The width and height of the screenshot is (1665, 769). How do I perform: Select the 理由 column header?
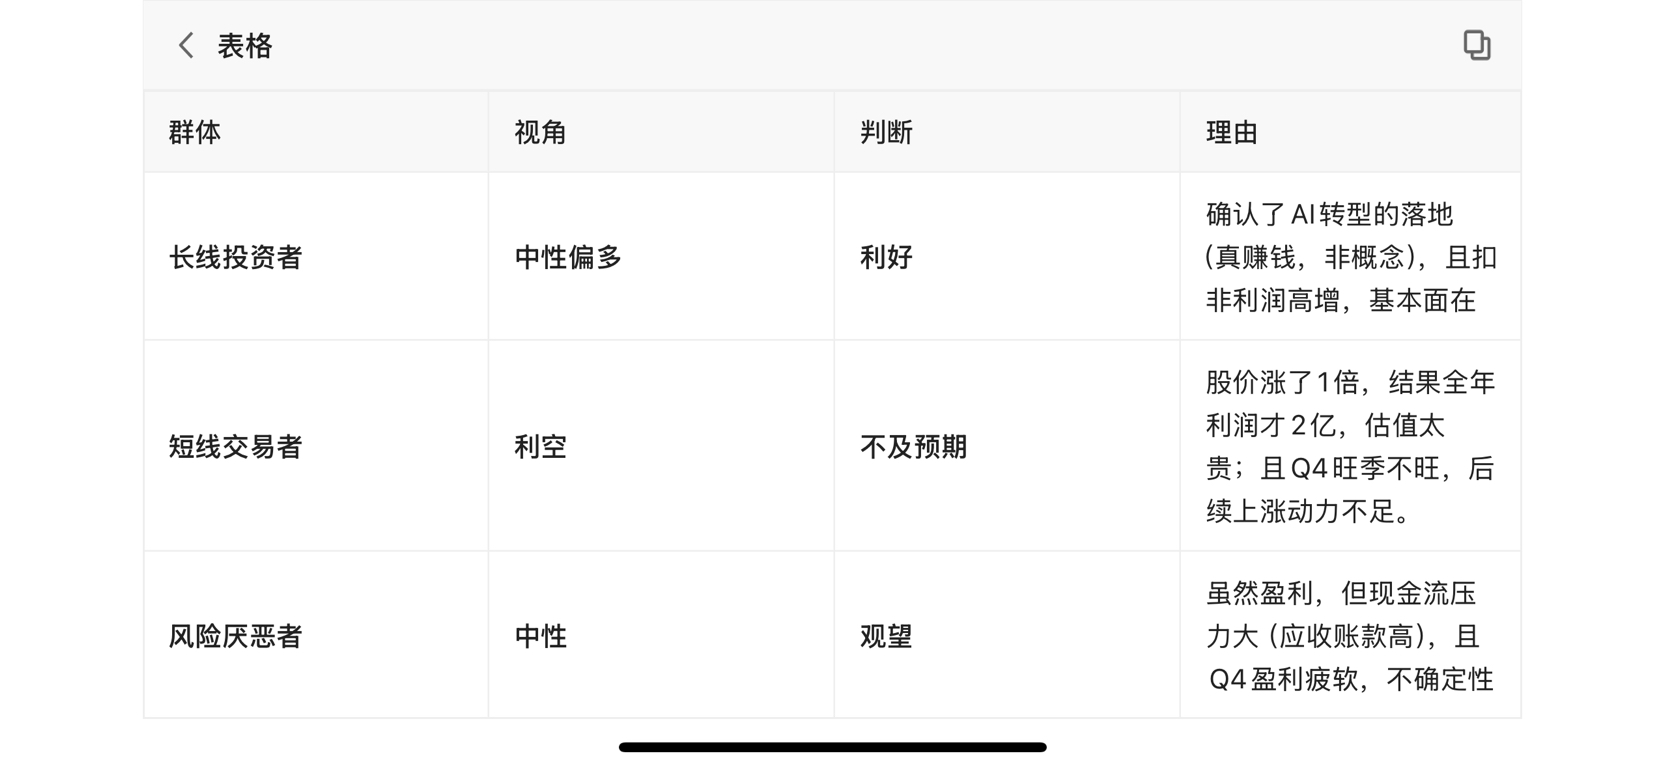(x=1232, y=132)
